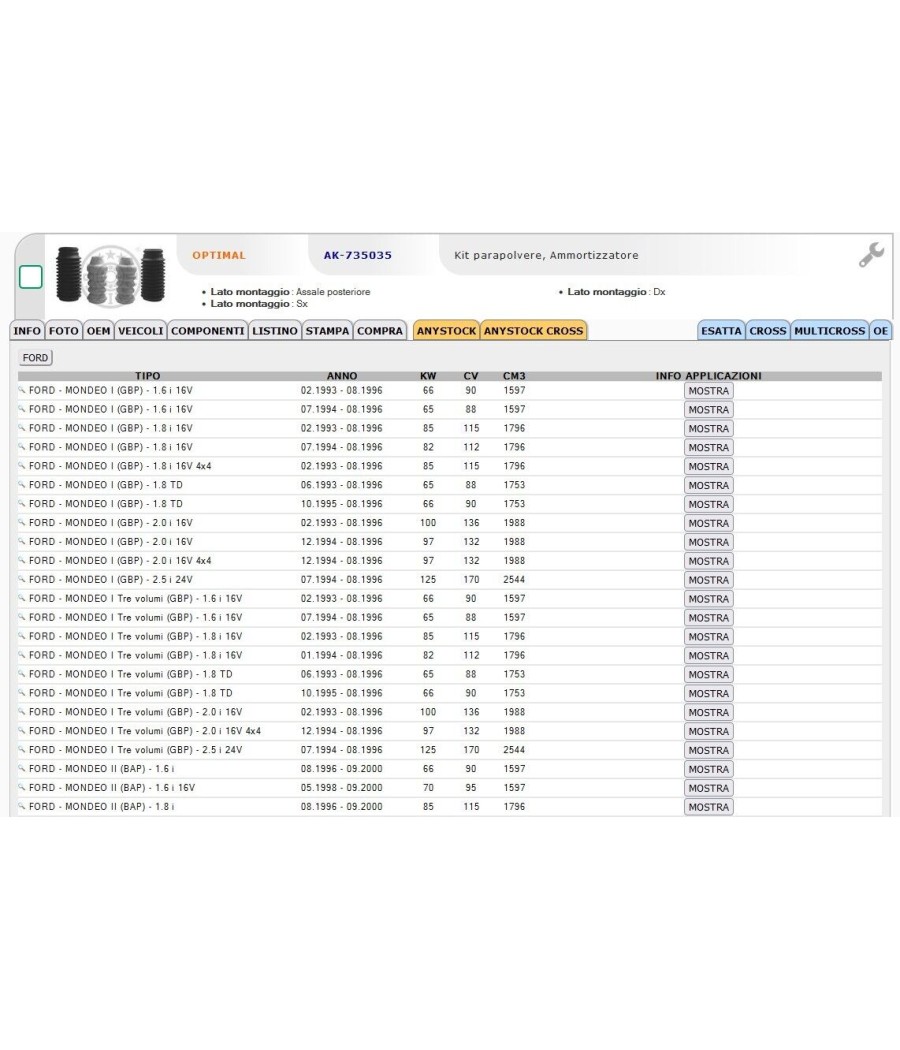Click the FORD brand filter button
900x1050 pixels.
coord(35,358)
